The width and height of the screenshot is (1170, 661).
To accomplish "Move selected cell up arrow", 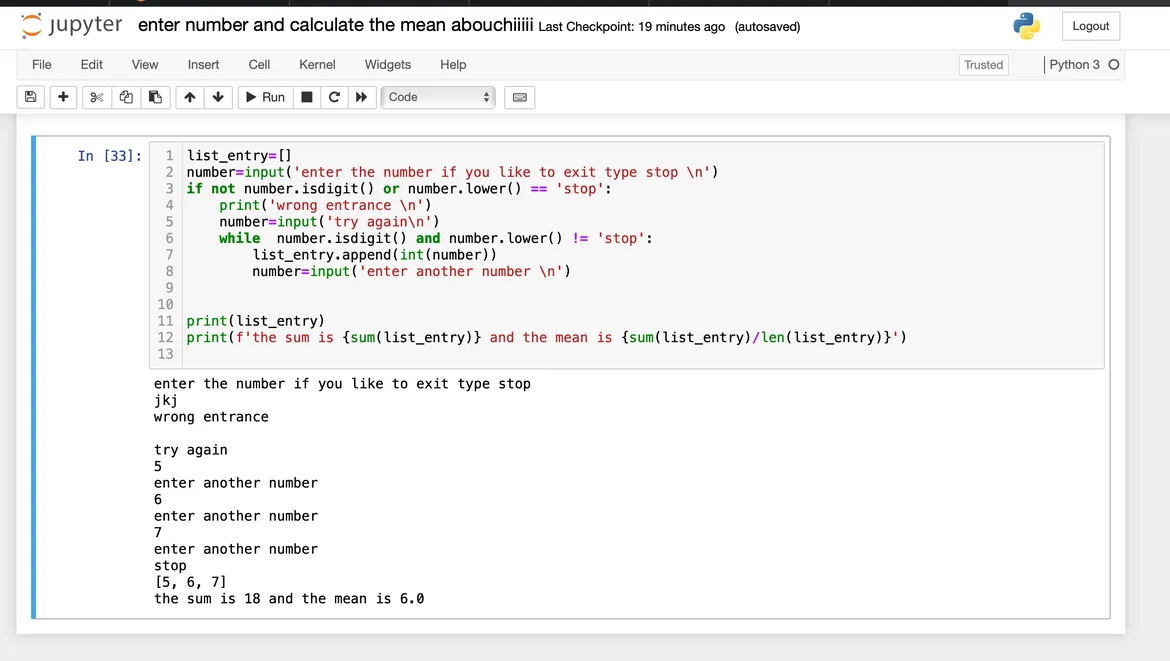I will [190, 97].
